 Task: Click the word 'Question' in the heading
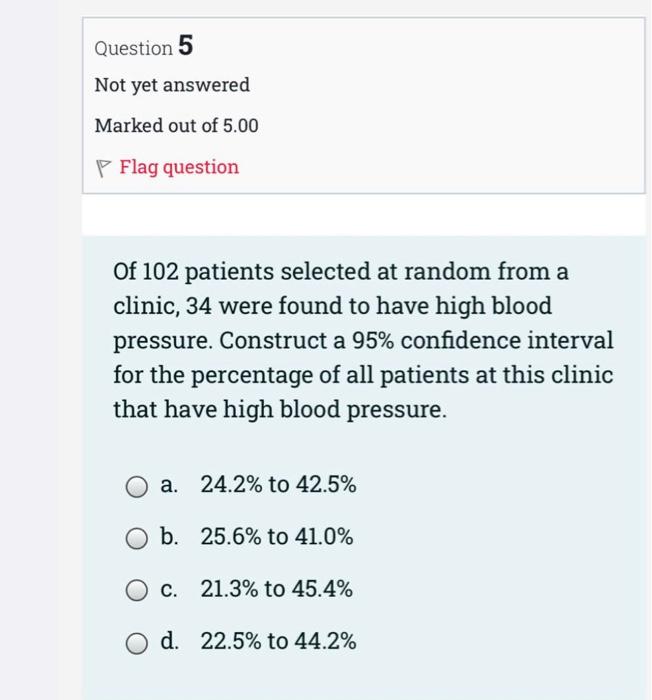(x=133, y=48)
